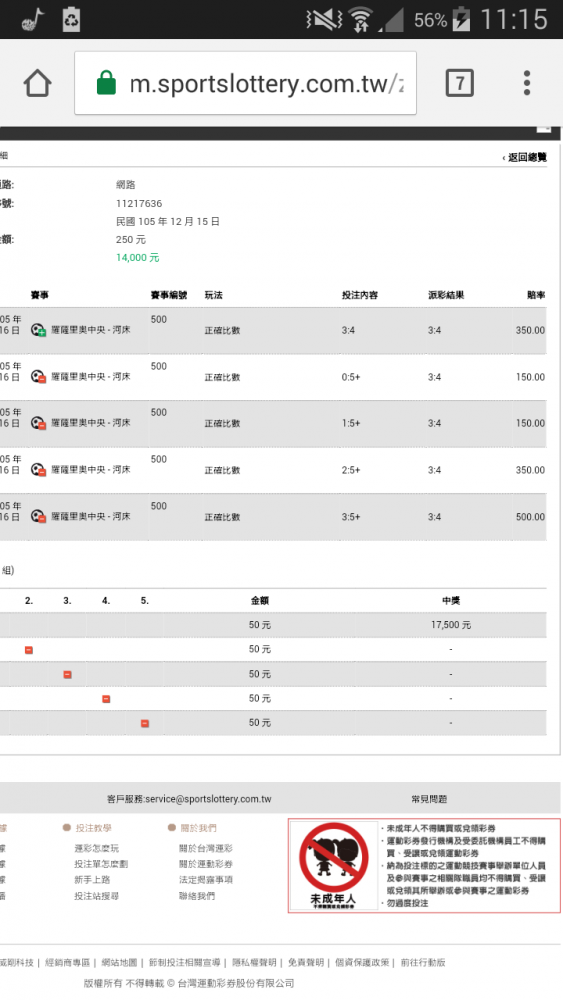Open the 個資保護政策 link
Viewport: 563px width, 1000px height.
362,962
